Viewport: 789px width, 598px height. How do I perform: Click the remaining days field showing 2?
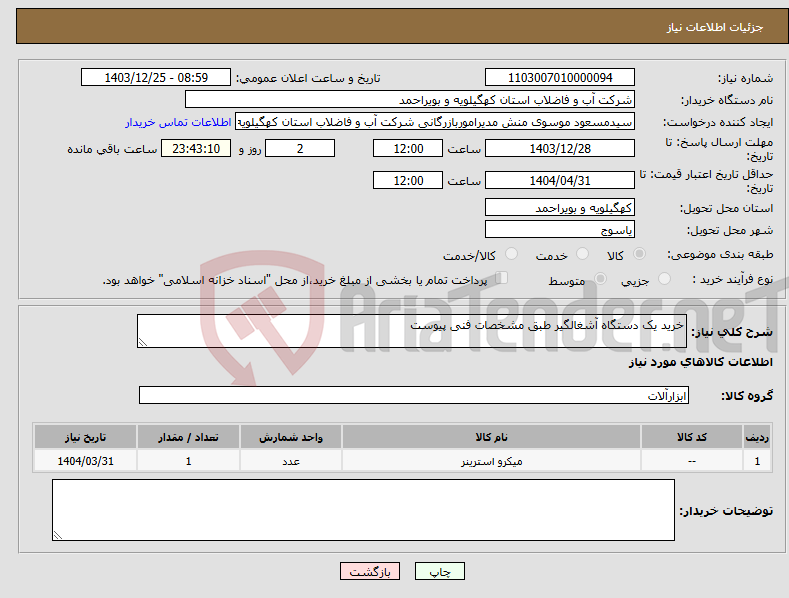pos(300,148)
